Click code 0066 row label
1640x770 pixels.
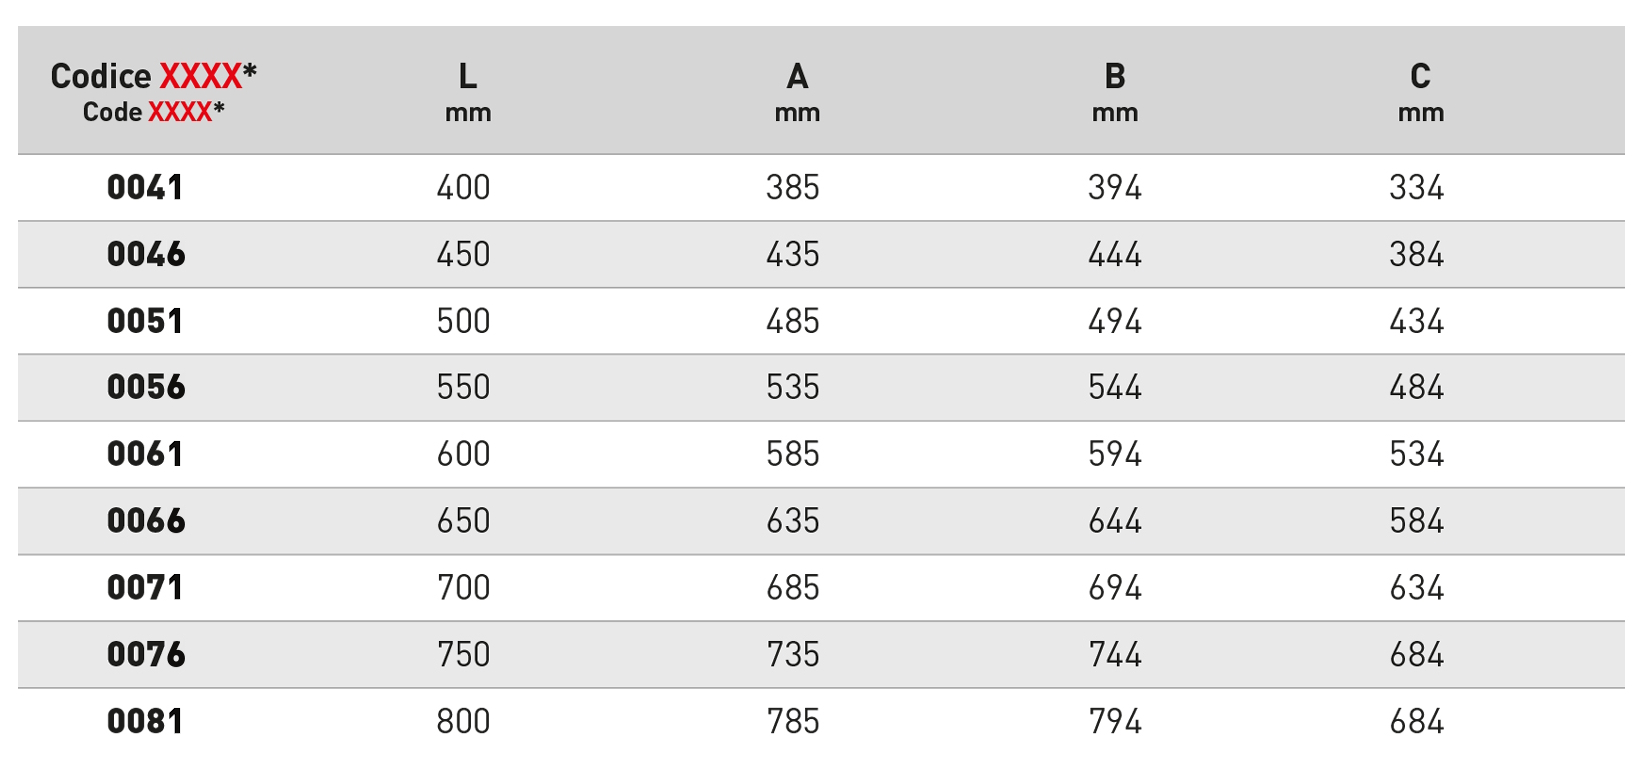[146, 521]
